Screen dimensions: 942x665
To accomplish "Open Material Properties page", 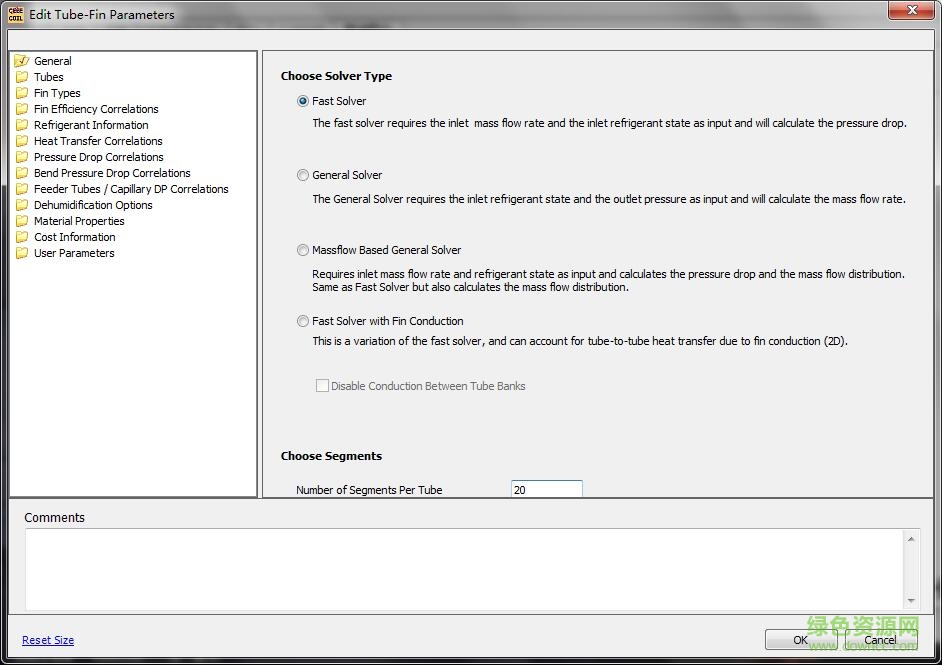I will click(x=79, y=221).
